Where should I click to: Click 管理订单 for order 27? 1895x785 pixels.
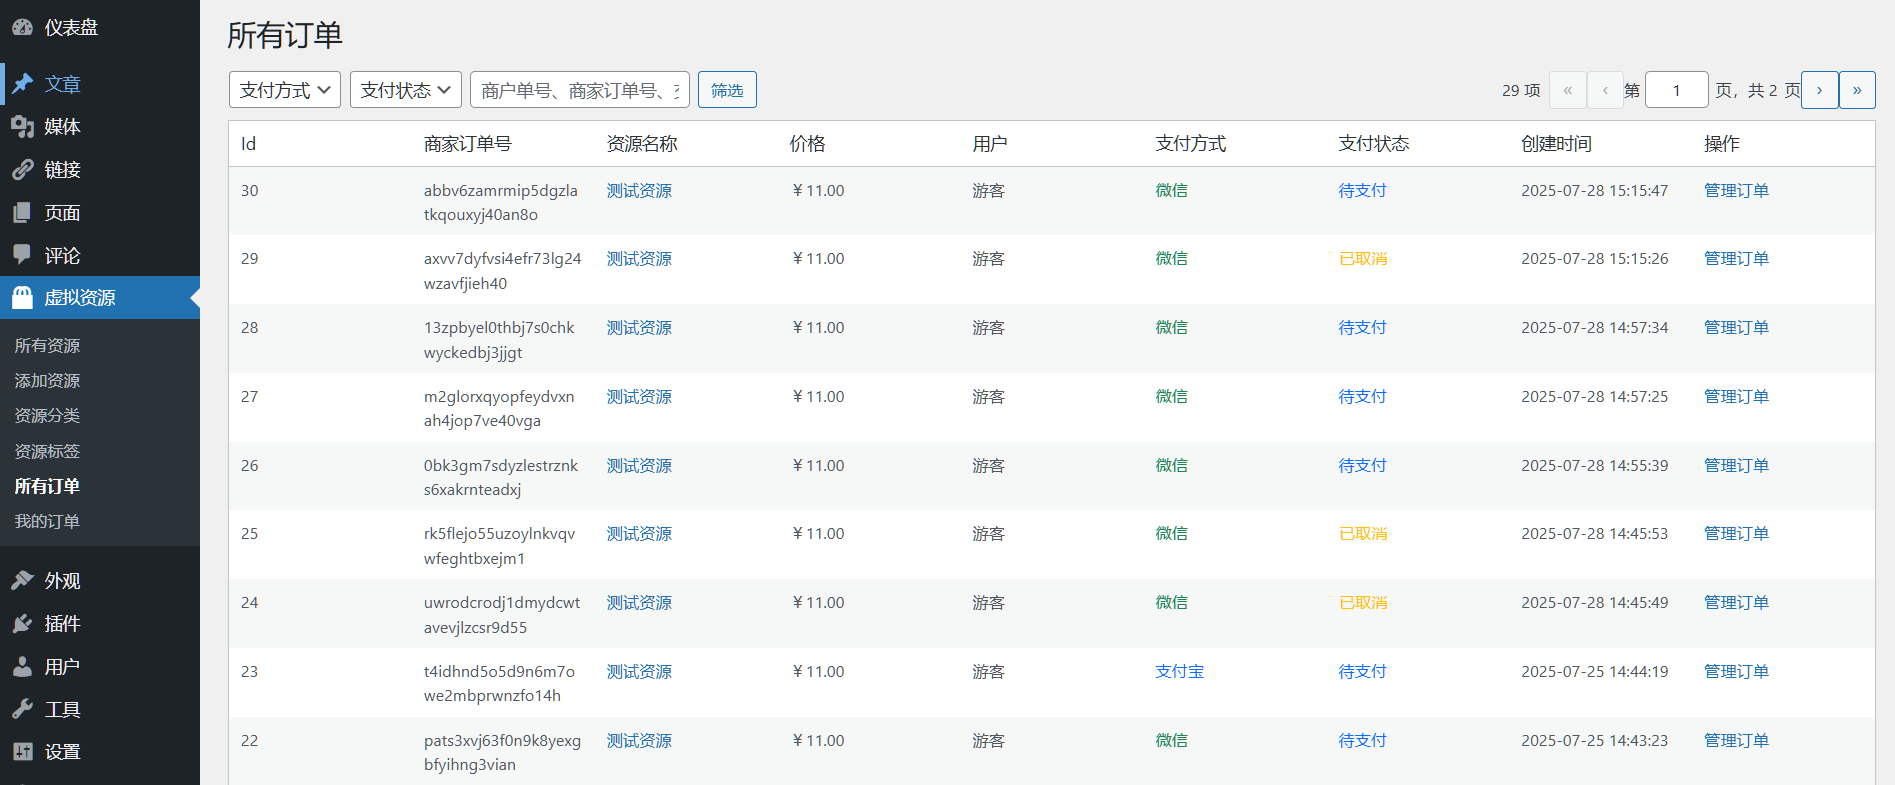click(x=1736, y=396)
